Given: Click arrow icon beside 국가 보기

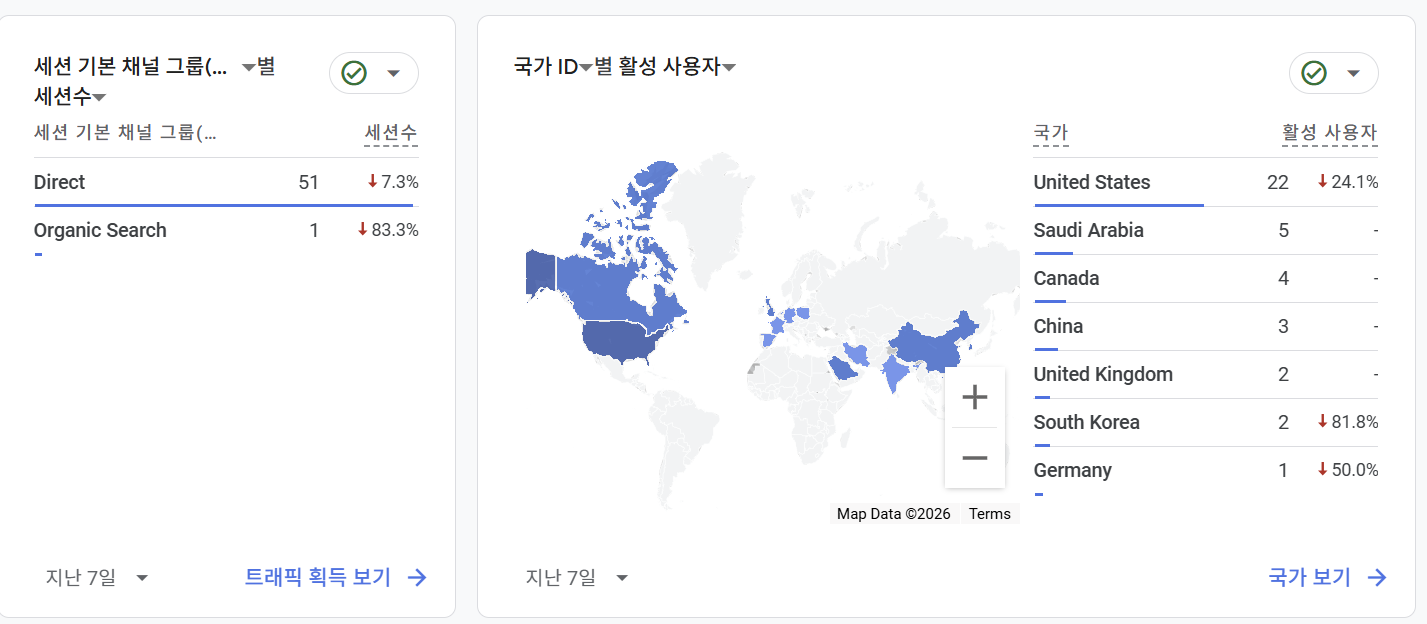Looking at the screenshot, I should [1378, 577].
